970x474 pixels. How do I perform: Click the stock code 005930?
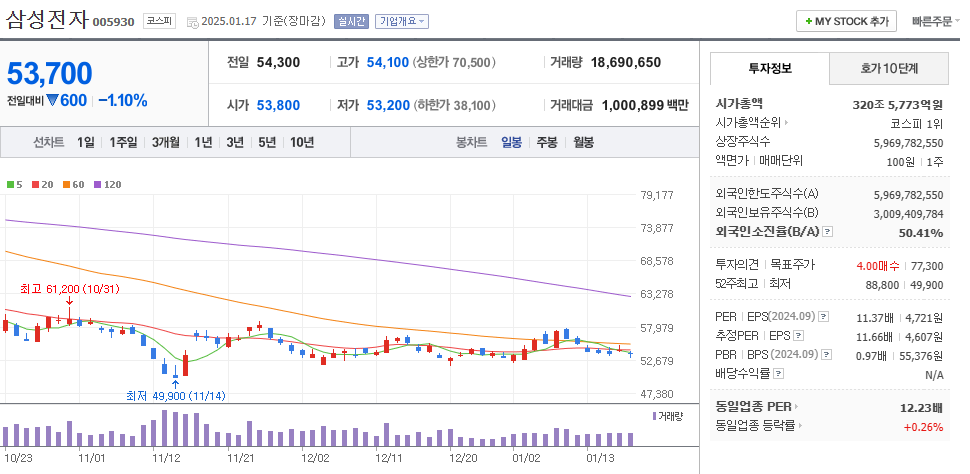113,22
